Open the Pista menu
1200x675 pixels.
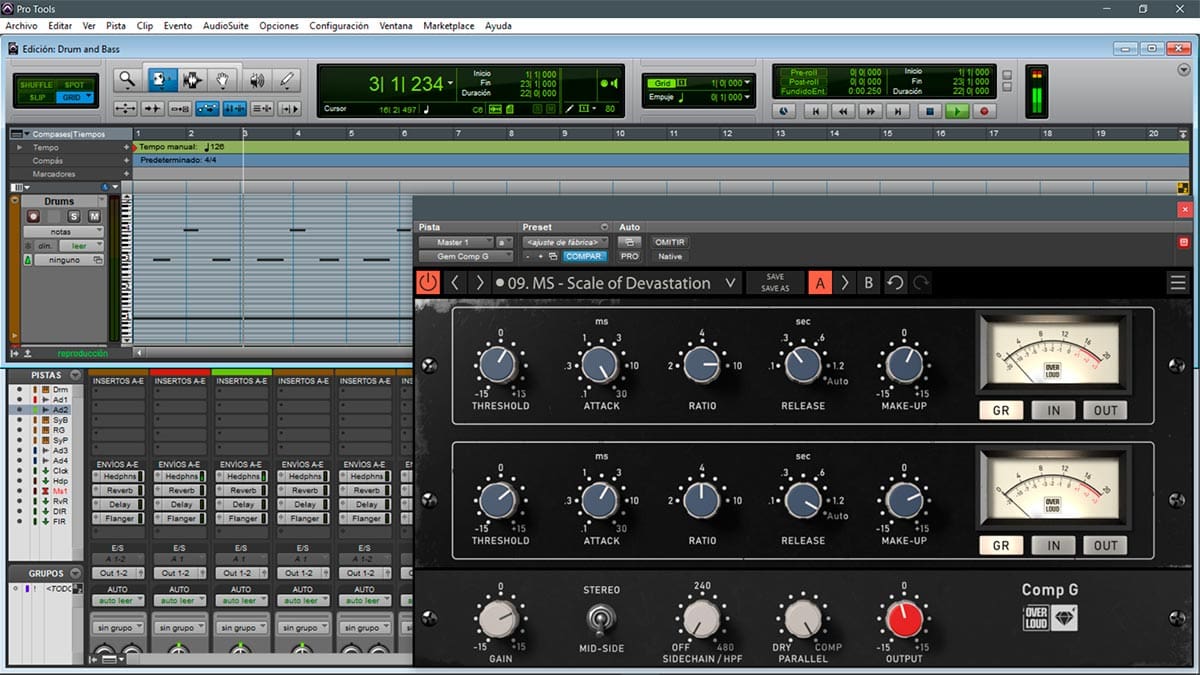tap(116, 25)
